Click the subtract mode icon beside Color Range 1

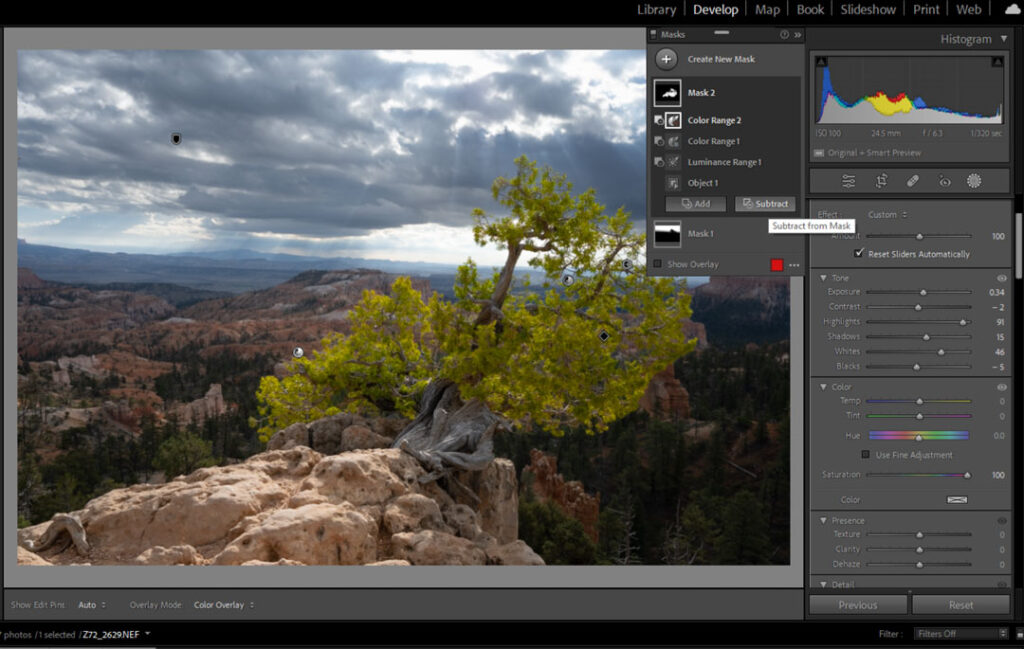(658, 141)
